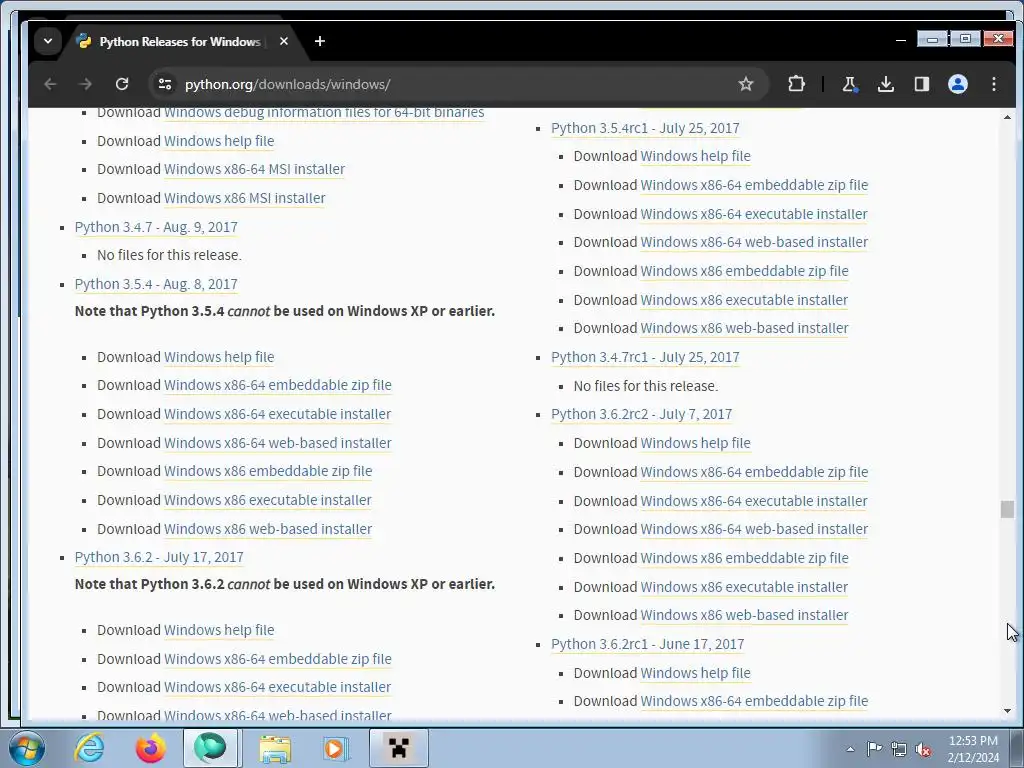Download Python 3.5.4rc1 x86-64 executable installer
The image size is (1024, 768).
(754, 214)
